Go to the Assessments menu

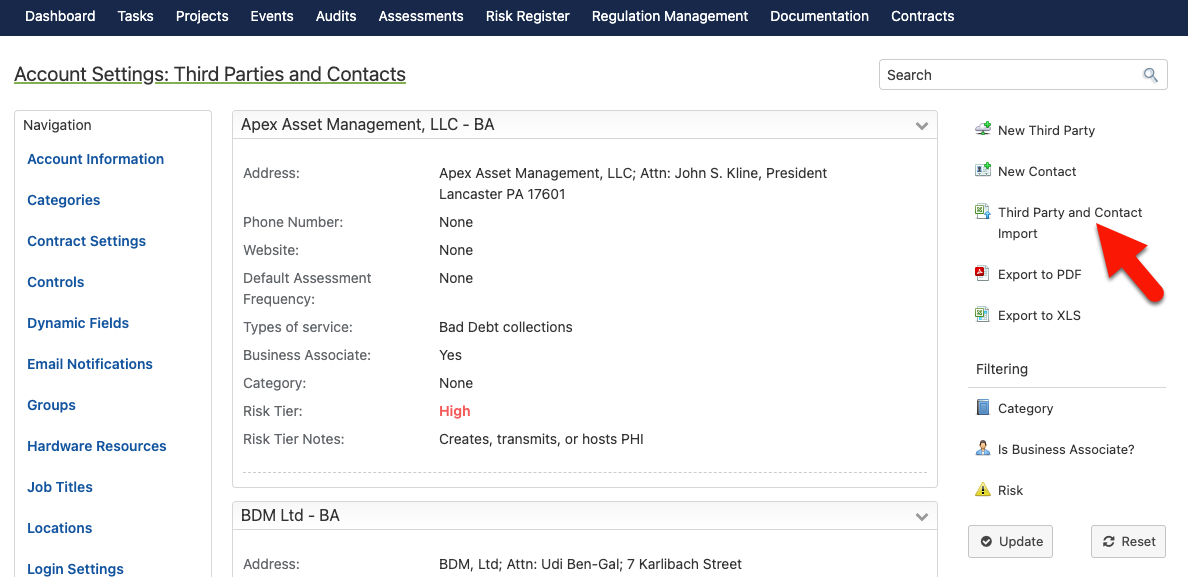(x=421, y=16)
